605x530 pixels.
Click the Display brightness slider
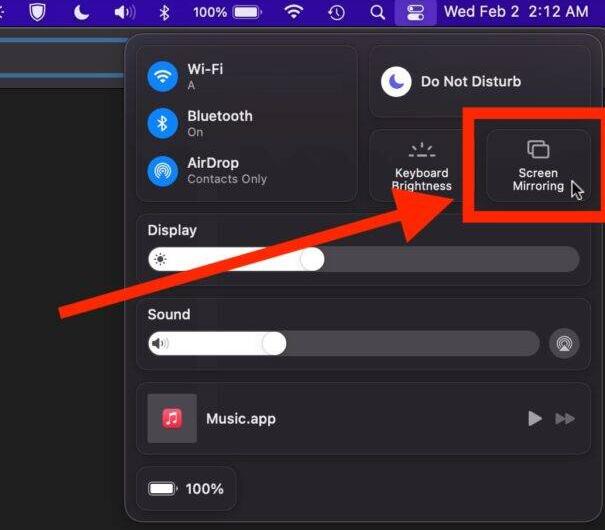363,260
